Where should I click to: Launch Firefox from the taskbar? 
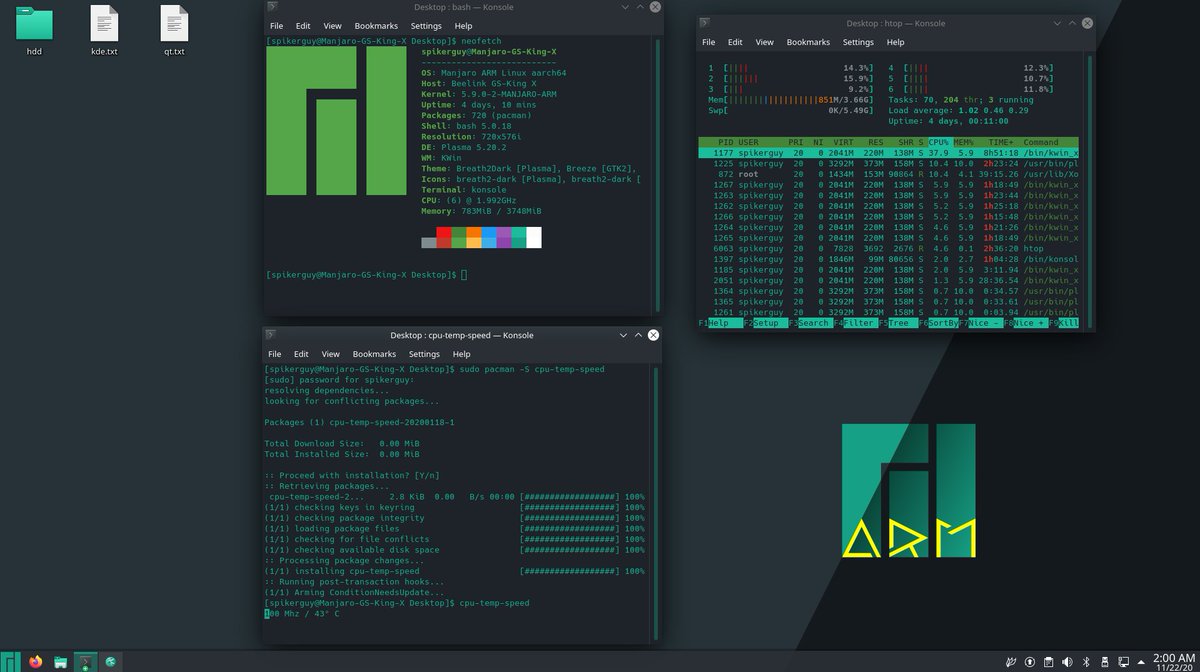[x=37, y=662]
